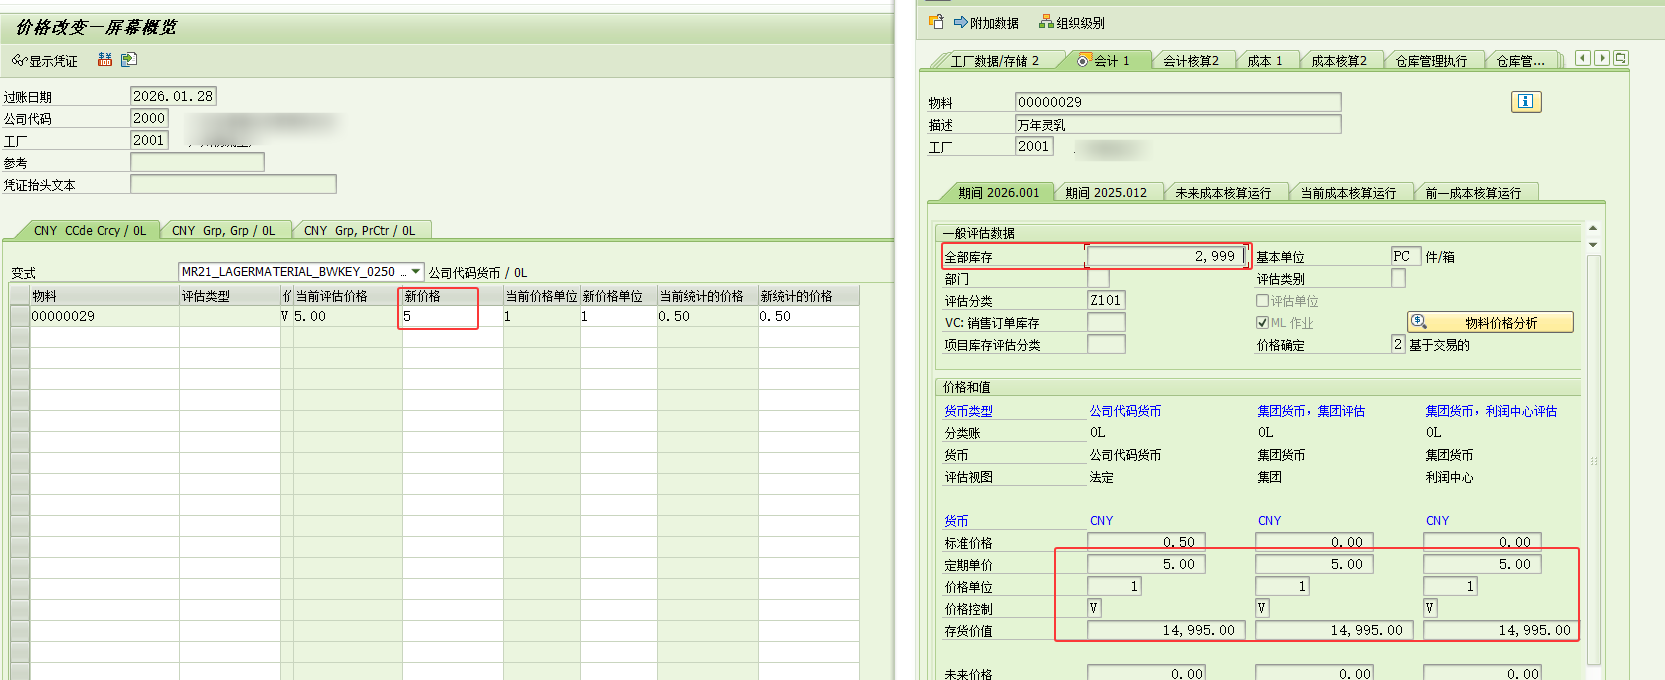The height and width of the screenshot is (680, 1665).
Task: Click the 附加数据 arrow icon
Action: pyautogui.click(x=960, y=22)
